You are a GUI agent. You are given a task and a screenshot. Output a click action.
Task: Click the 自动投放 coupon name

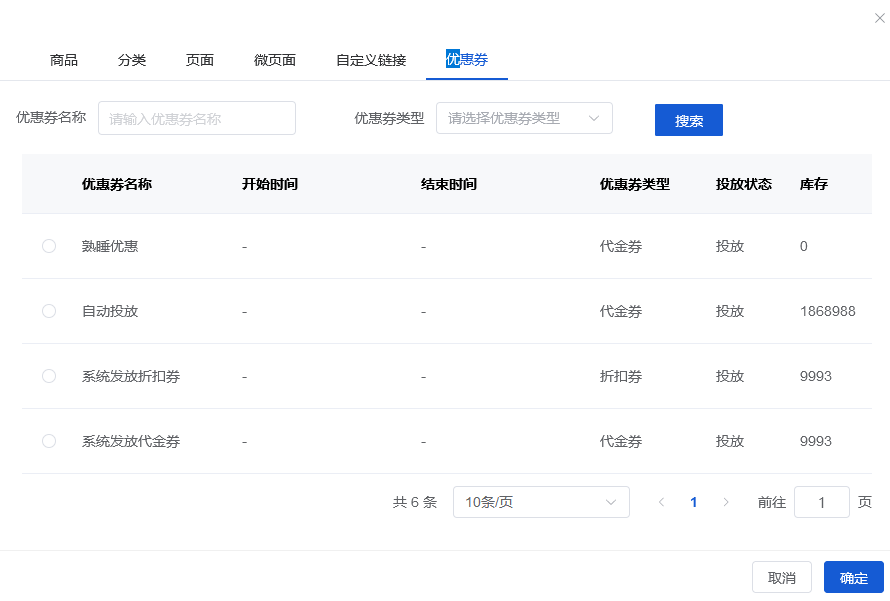click(110, 311)
